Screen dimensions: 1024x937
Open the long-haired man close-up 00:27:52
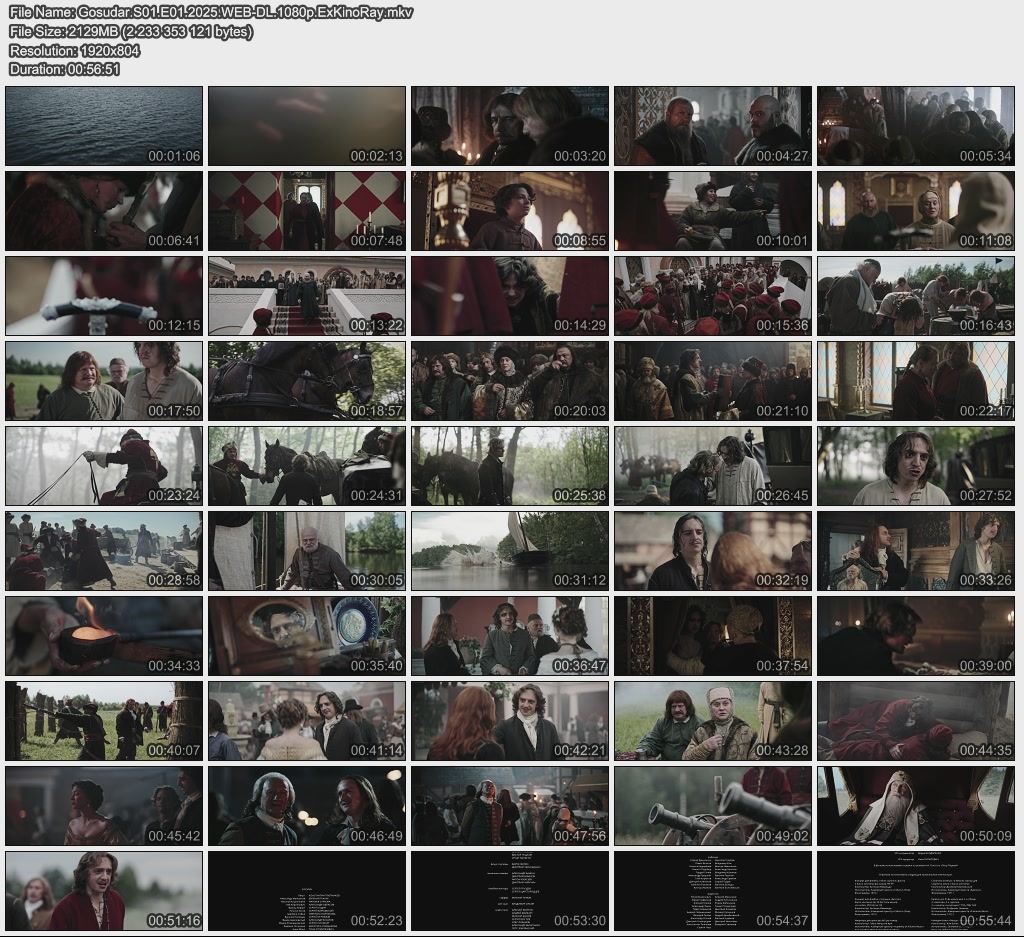point(916,466)
